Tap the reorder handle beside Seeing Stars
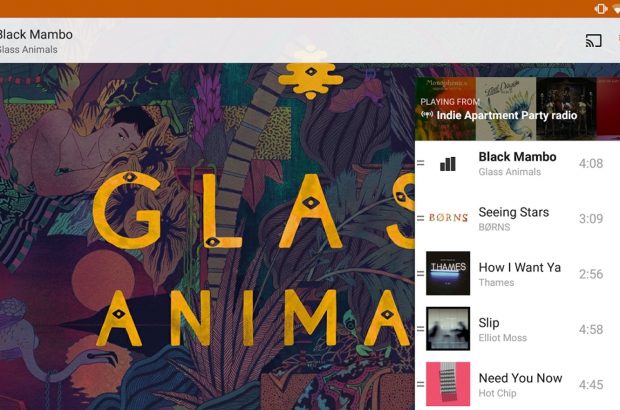 coord(420,218)
